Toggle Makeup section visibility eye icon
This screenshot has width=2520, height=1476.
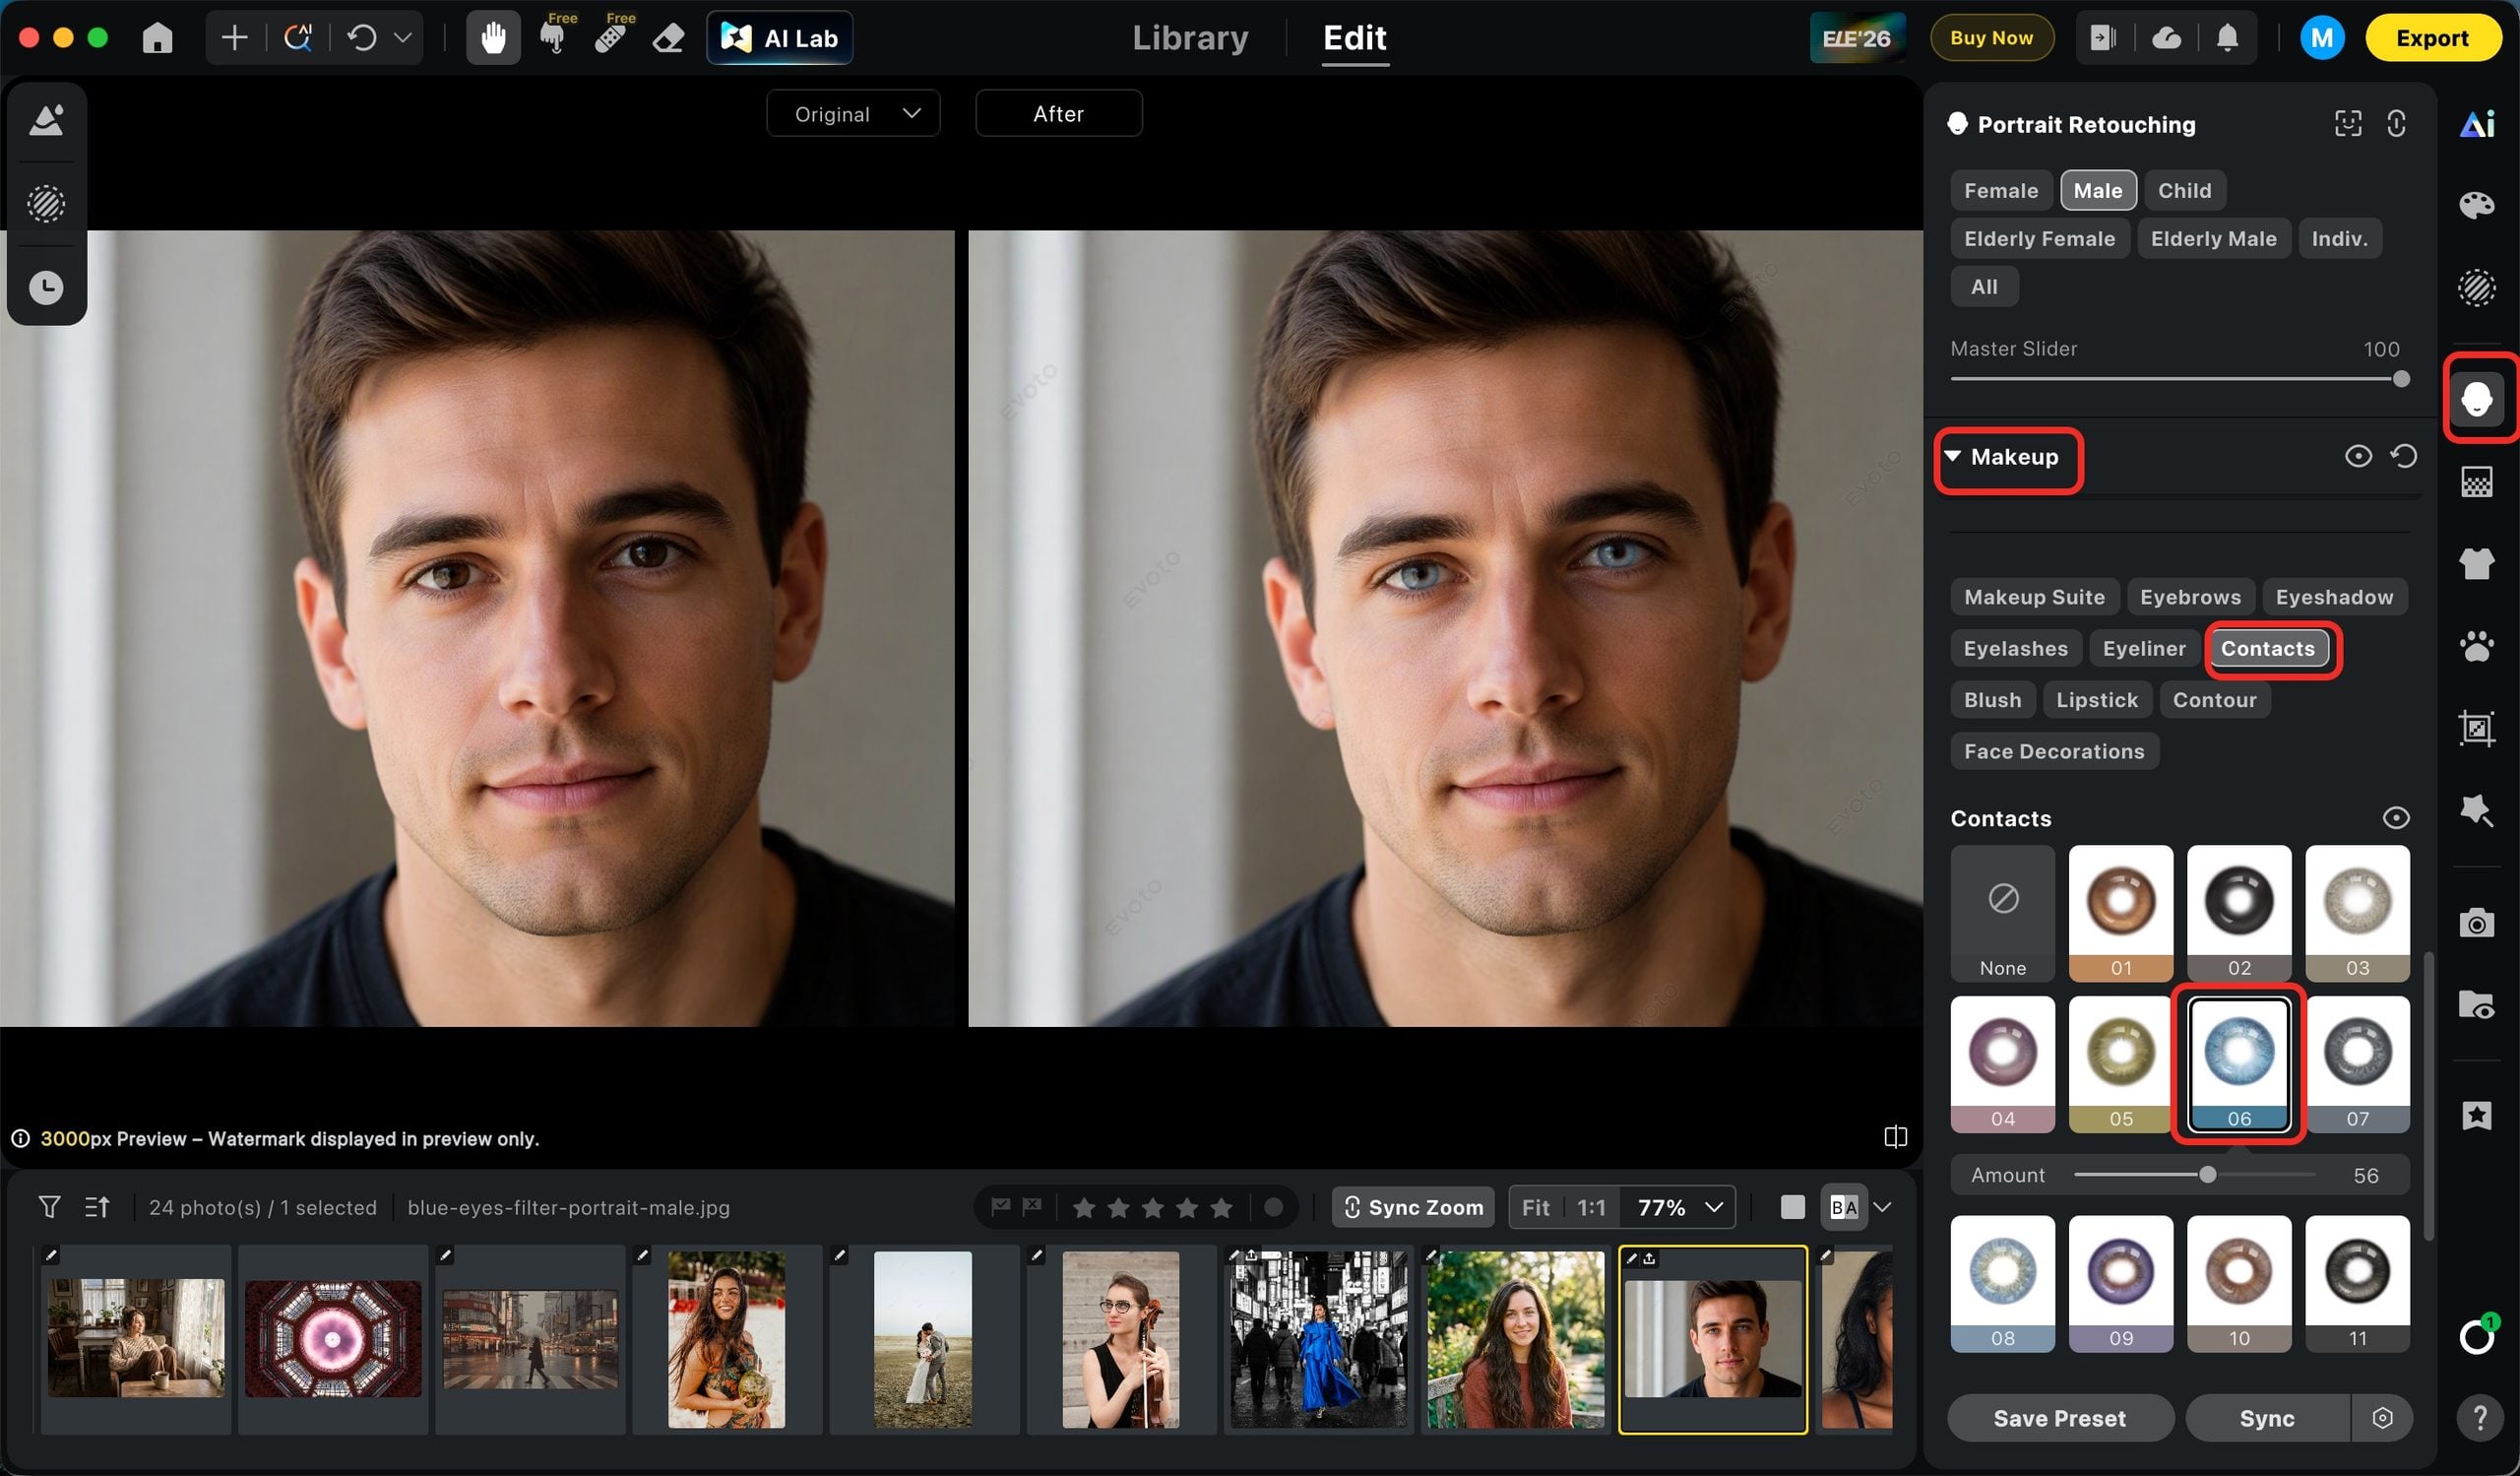click(x=2358, y=457)
